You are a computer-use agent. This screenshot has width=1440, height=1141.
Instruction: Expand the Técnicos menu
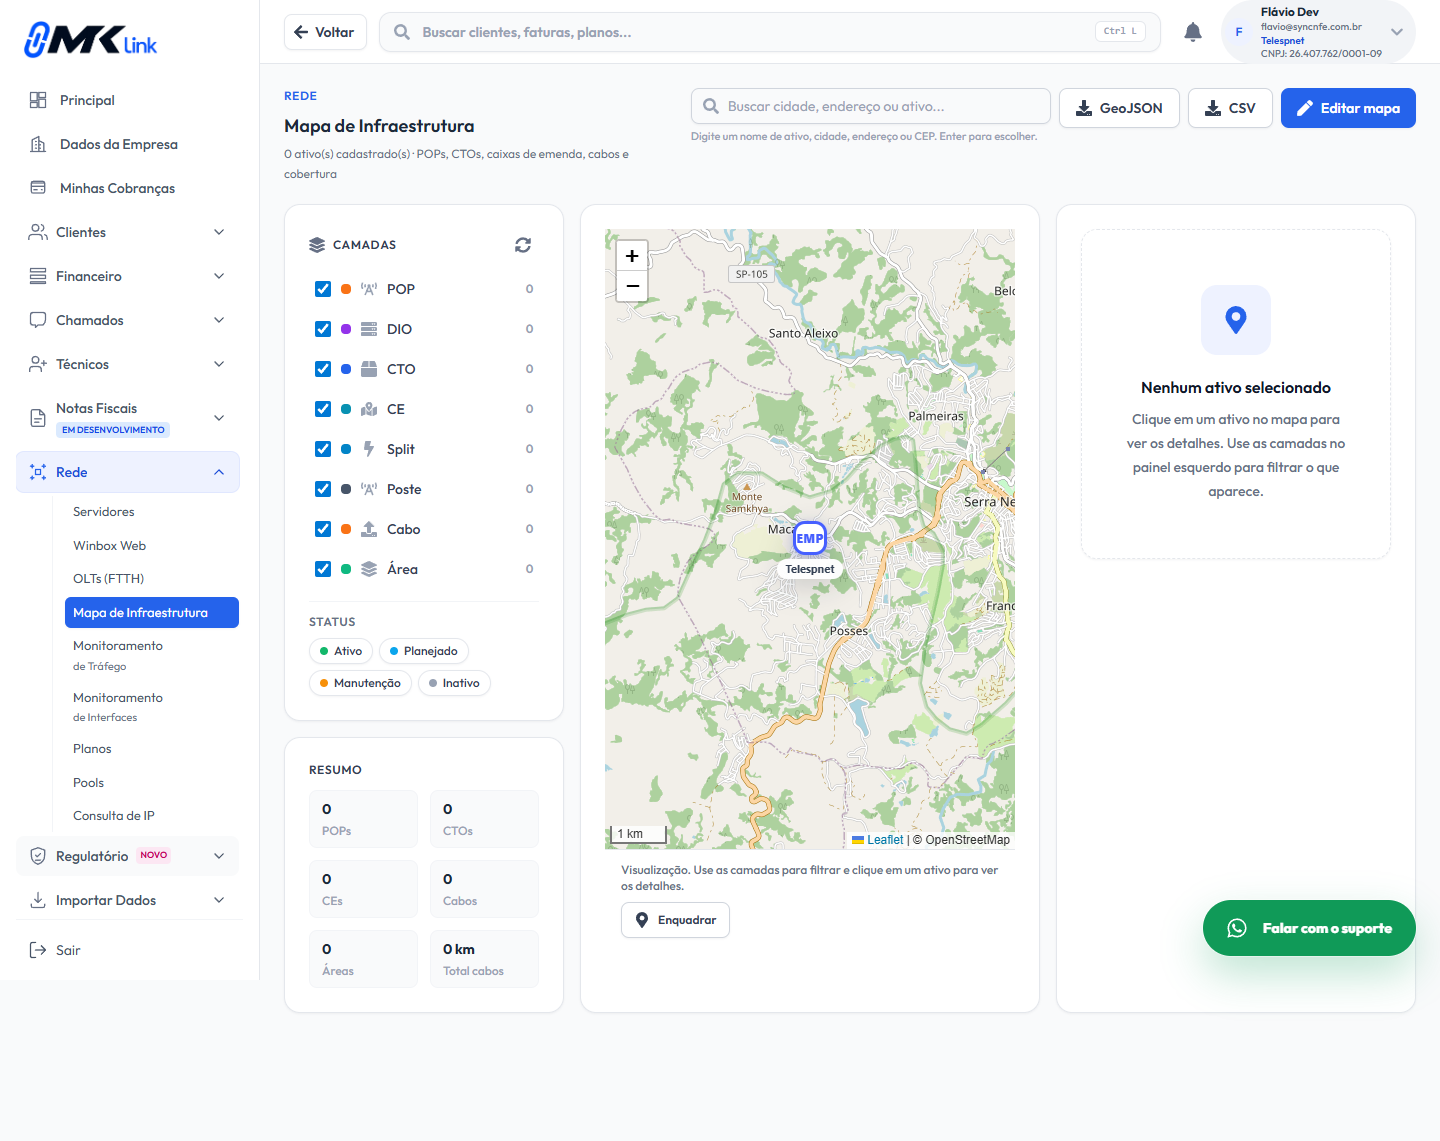tap(128, 364)
